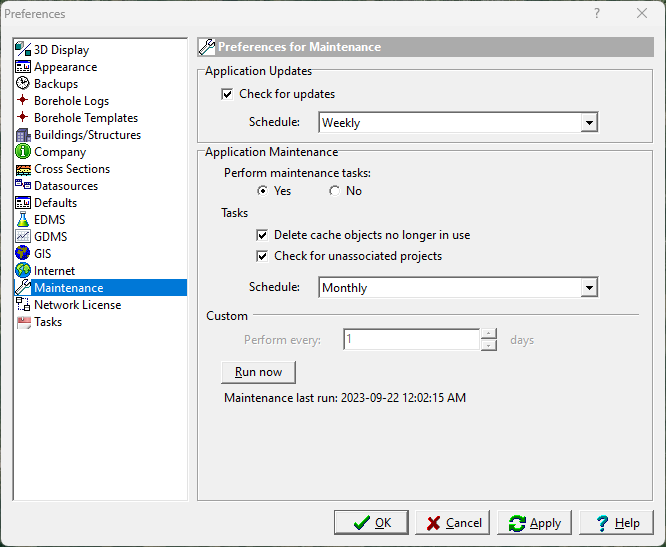Switch to the Datasources preferences category
The image size is (666, 547).
point(66,186)
